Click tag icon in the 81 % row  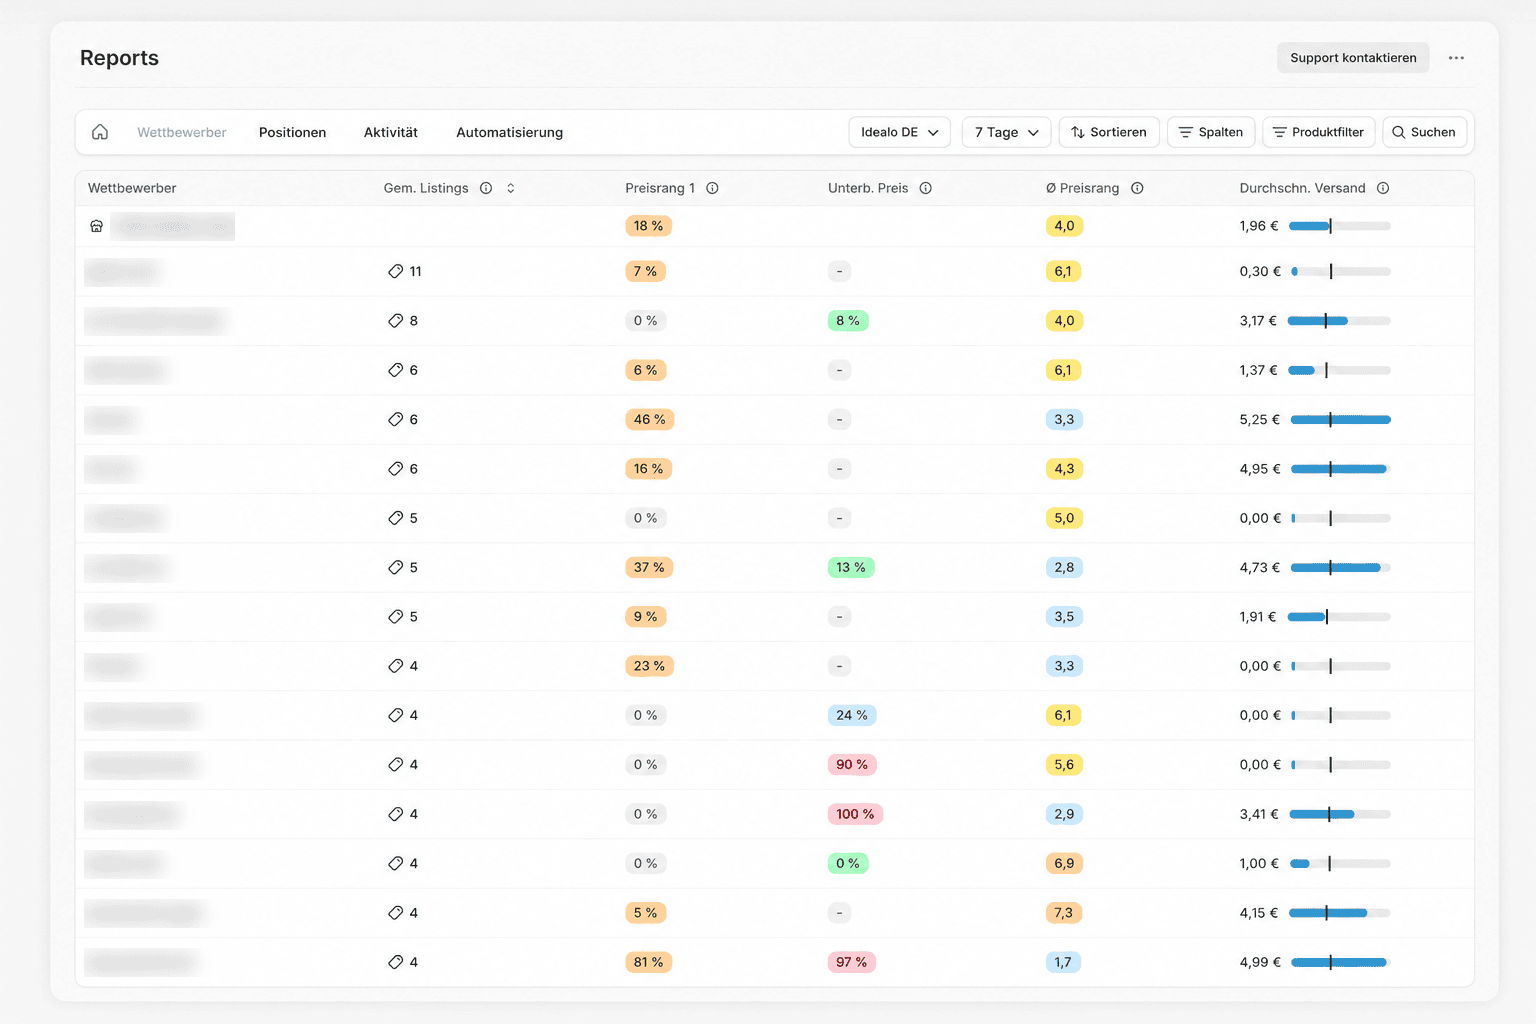pyautogui.click(x=395, y=962)
